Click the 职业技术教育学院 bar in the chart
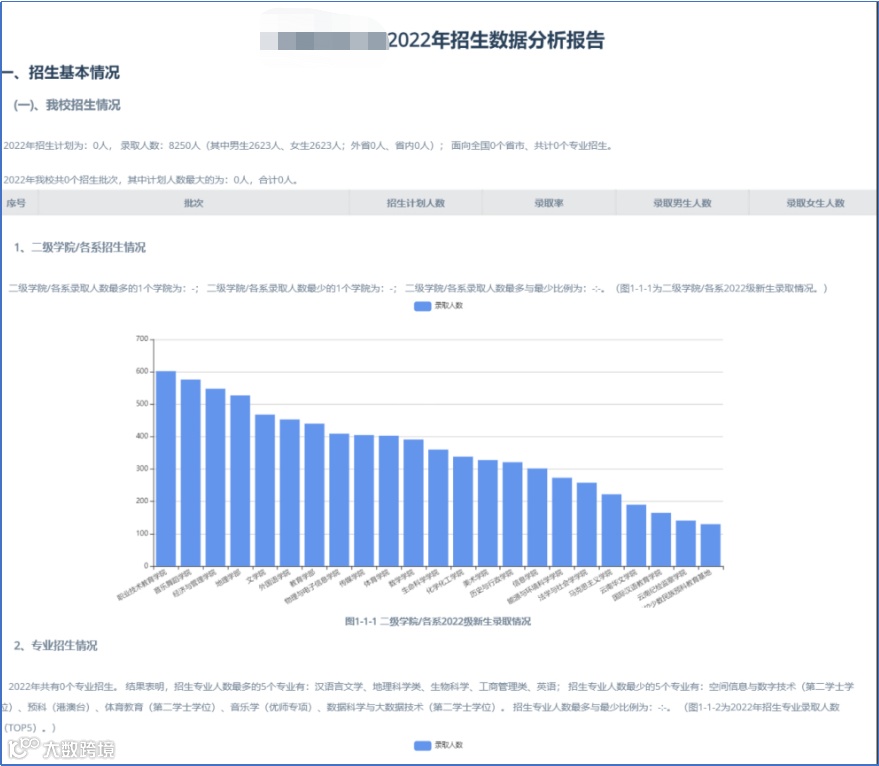 pyautogui.click(x=166, y=468)
